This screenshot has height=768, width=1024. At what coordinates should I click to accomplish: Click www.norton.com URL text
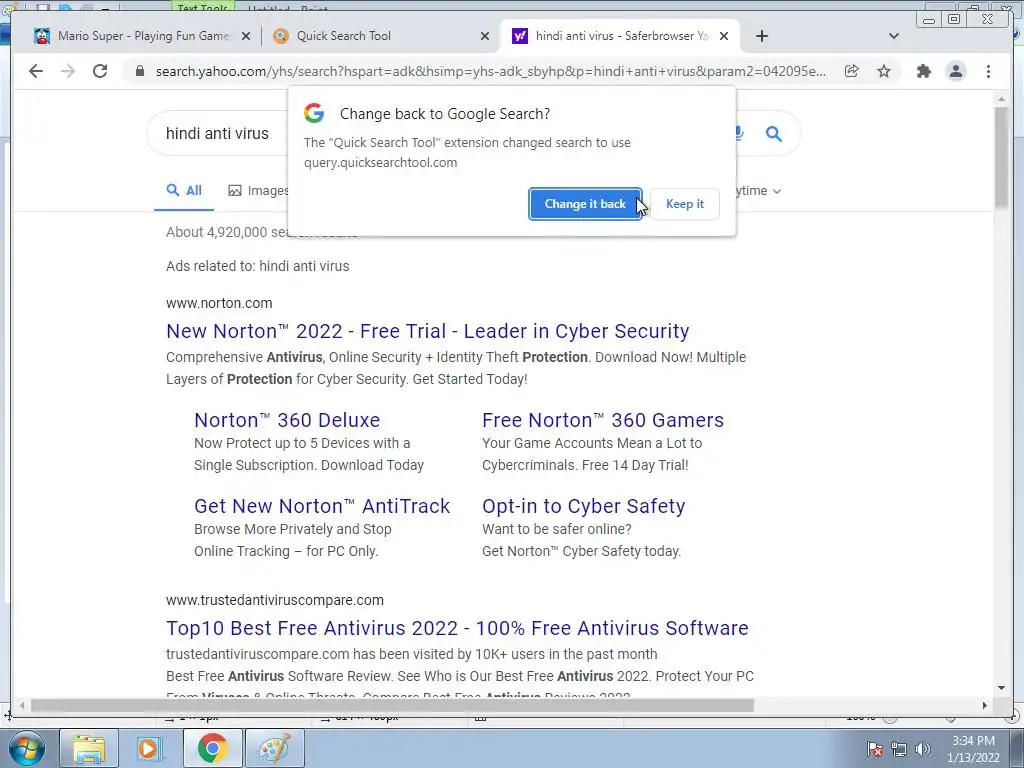coord(219,303)
